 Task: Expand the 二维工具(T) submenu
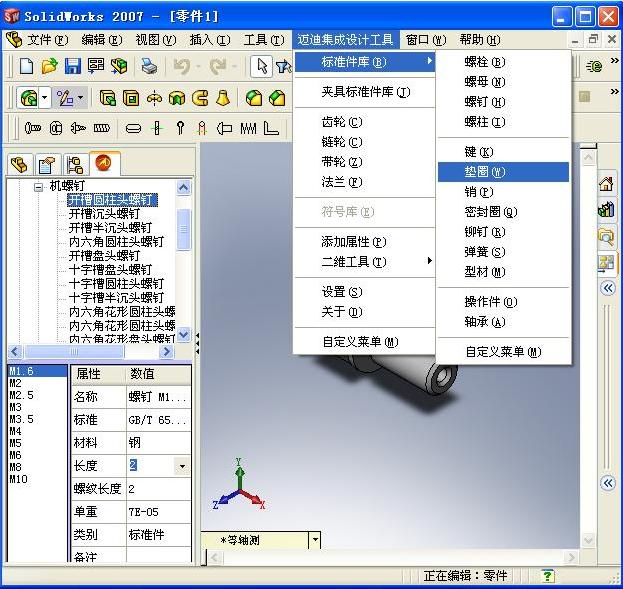click(363, 262)
